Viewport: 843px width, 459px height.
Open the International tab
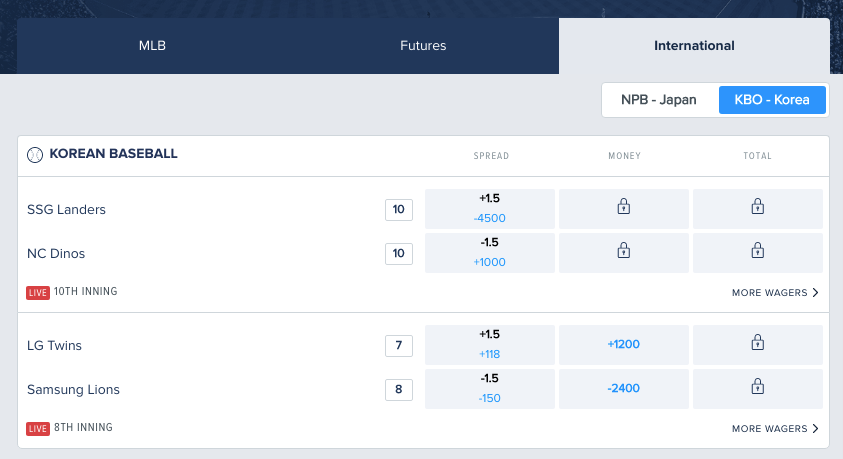(x=694, y=46)
